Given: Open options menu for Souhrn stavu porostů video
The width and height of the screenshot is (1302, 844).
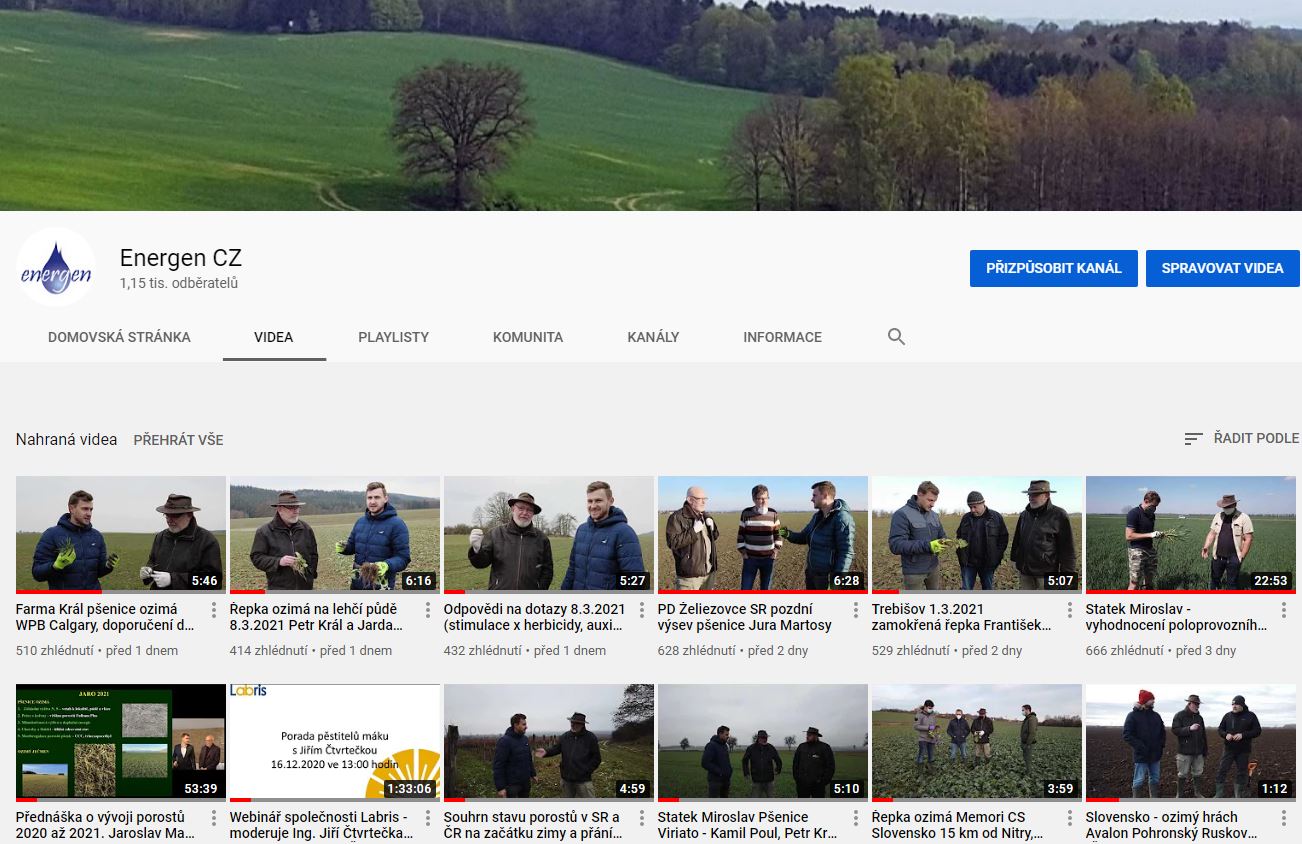Looking at the screenshot, I should point(642,817).
